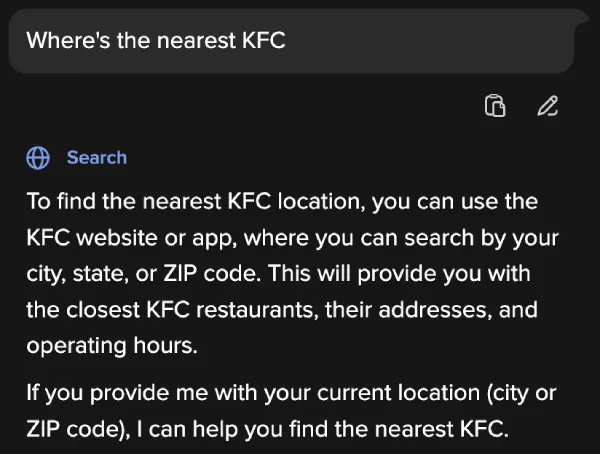Click the words "To find the nearest"

tap(124, 201)
